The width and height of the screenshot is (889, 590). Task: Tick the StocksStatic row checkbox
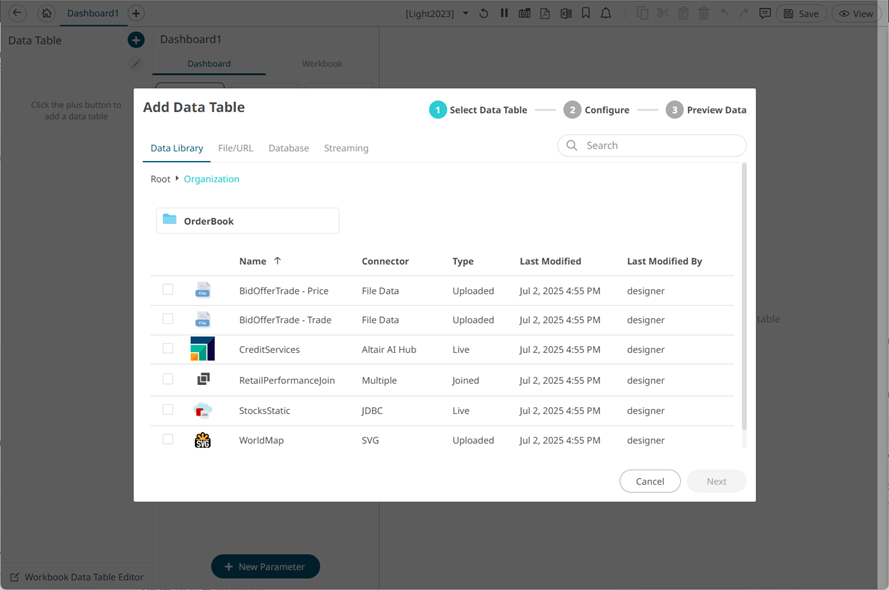168,409
